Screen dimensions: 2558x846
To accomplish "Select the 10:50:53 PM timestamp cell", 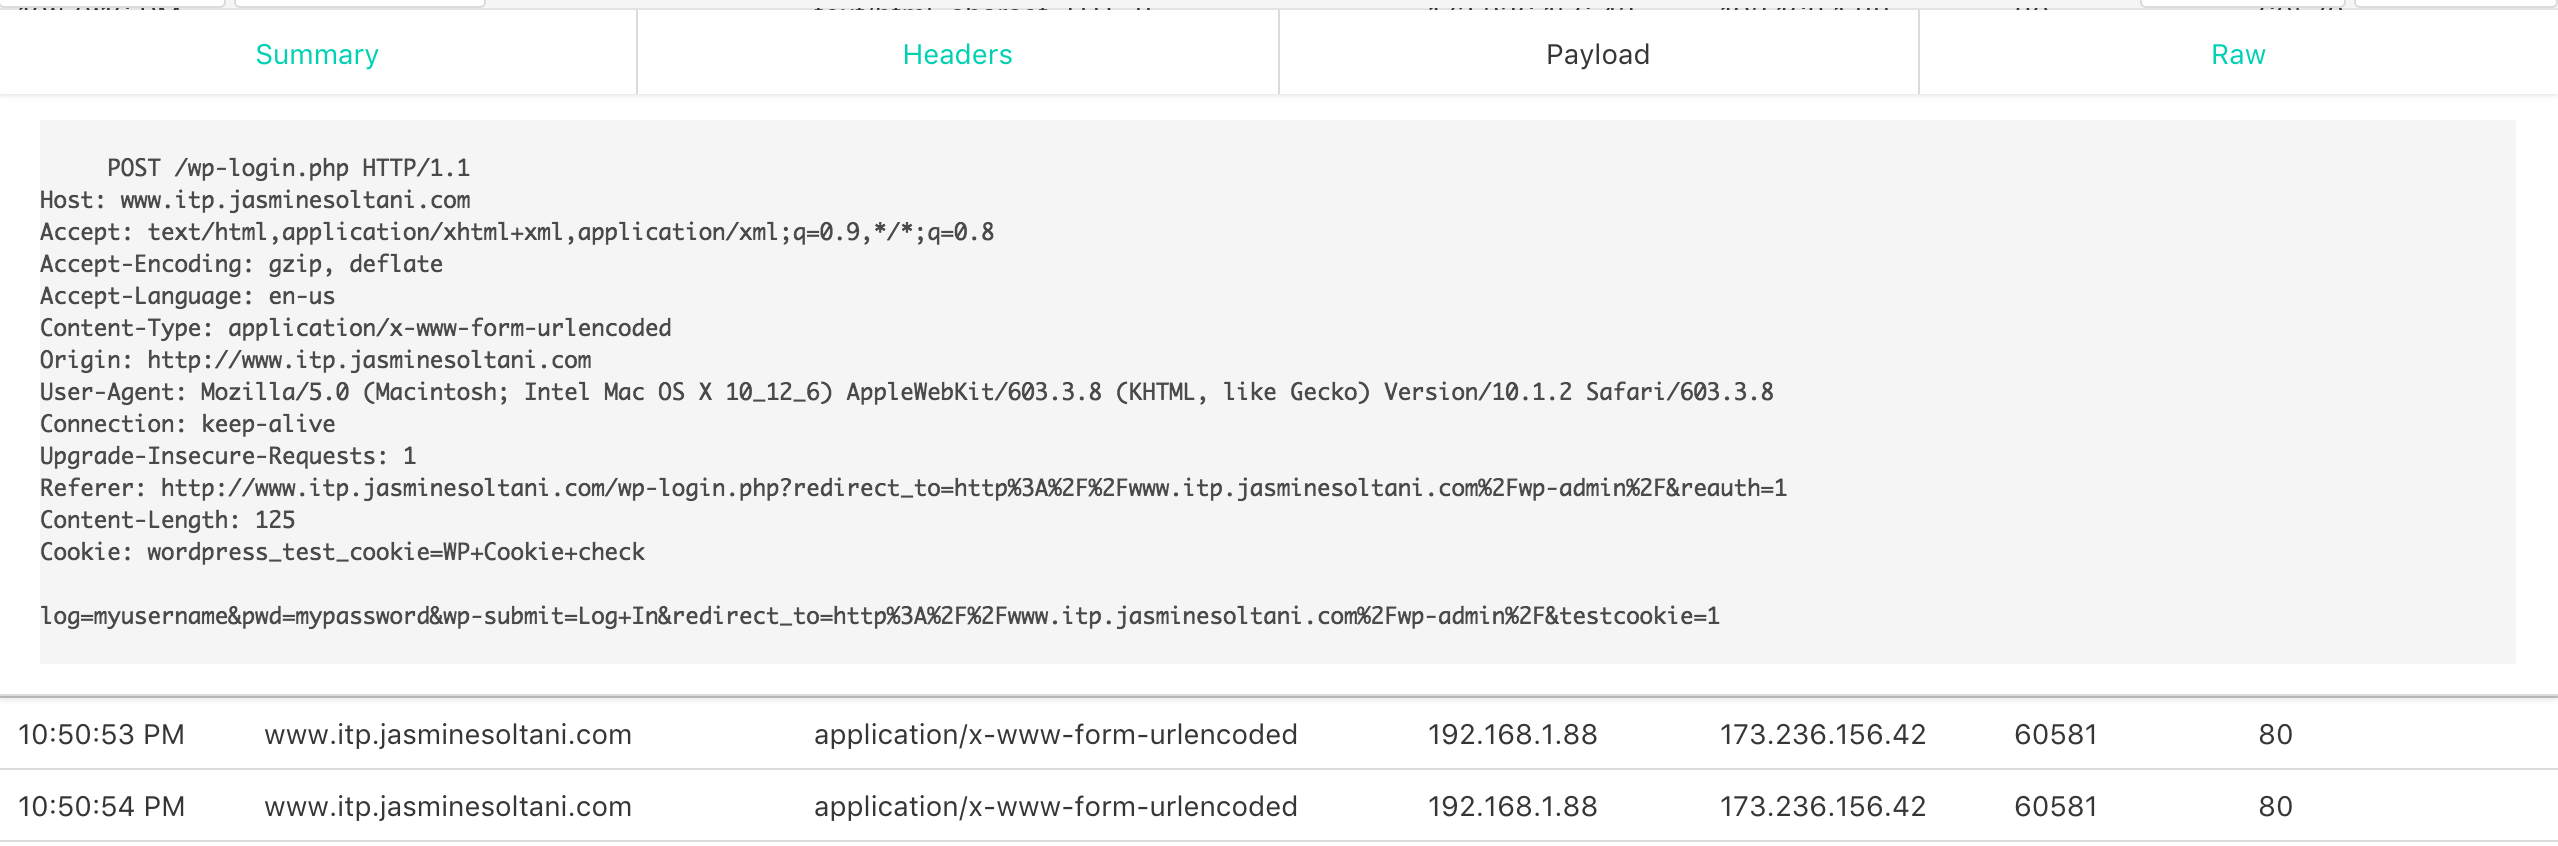I will (x=101, y=735).
